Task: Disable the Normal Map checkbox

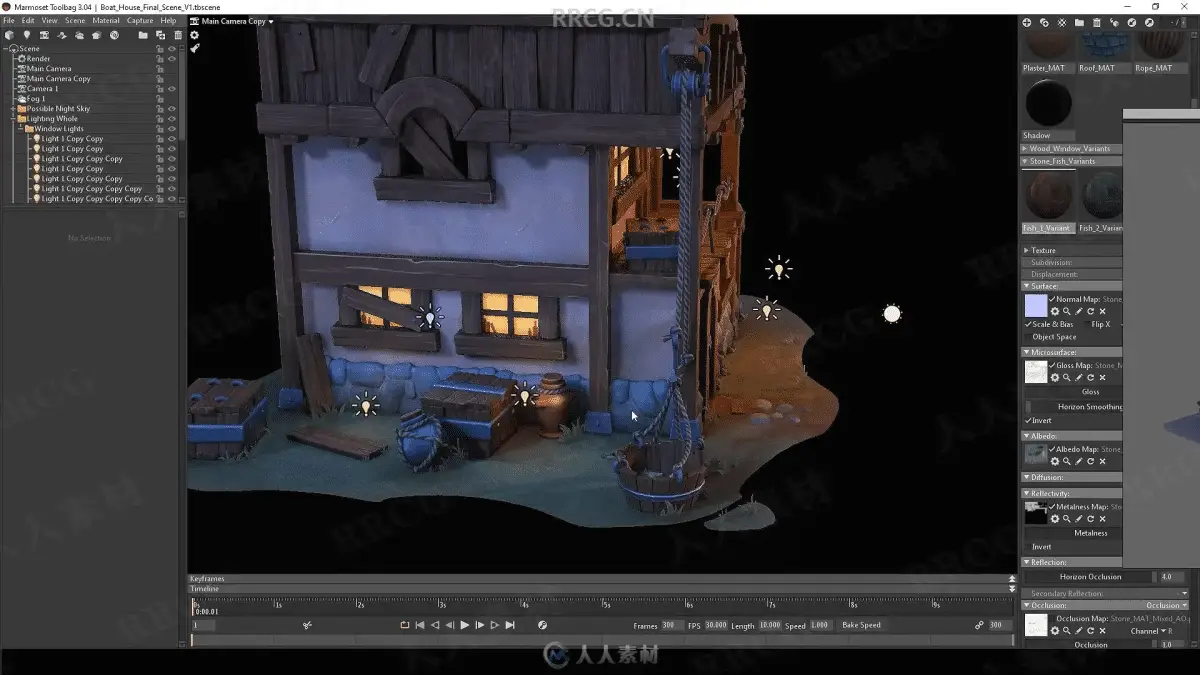Action: click(1053, 299)
